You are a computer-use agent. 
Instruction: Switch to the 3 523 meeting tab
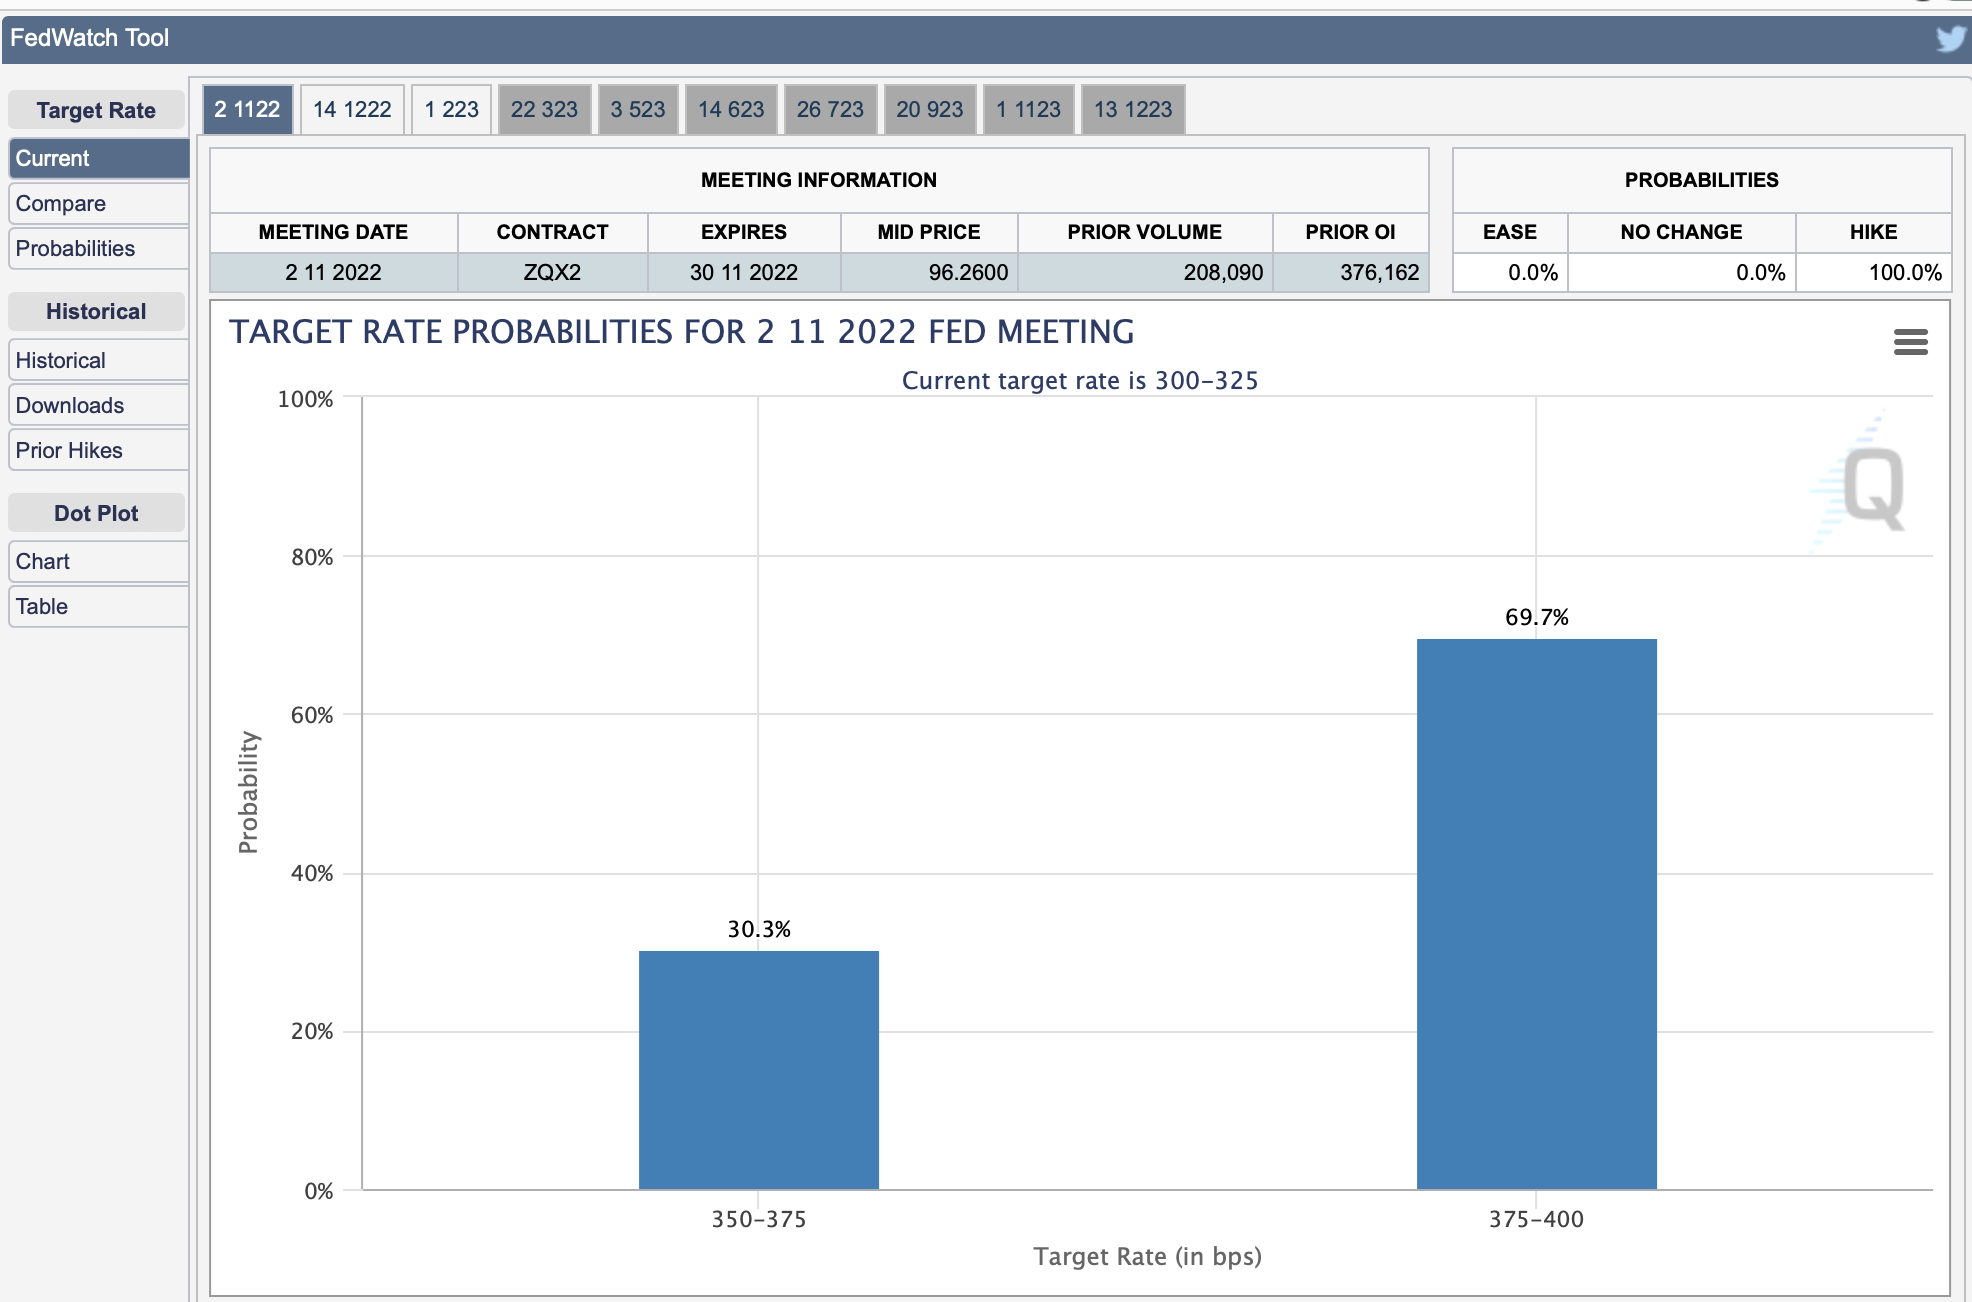click(637, 109)
